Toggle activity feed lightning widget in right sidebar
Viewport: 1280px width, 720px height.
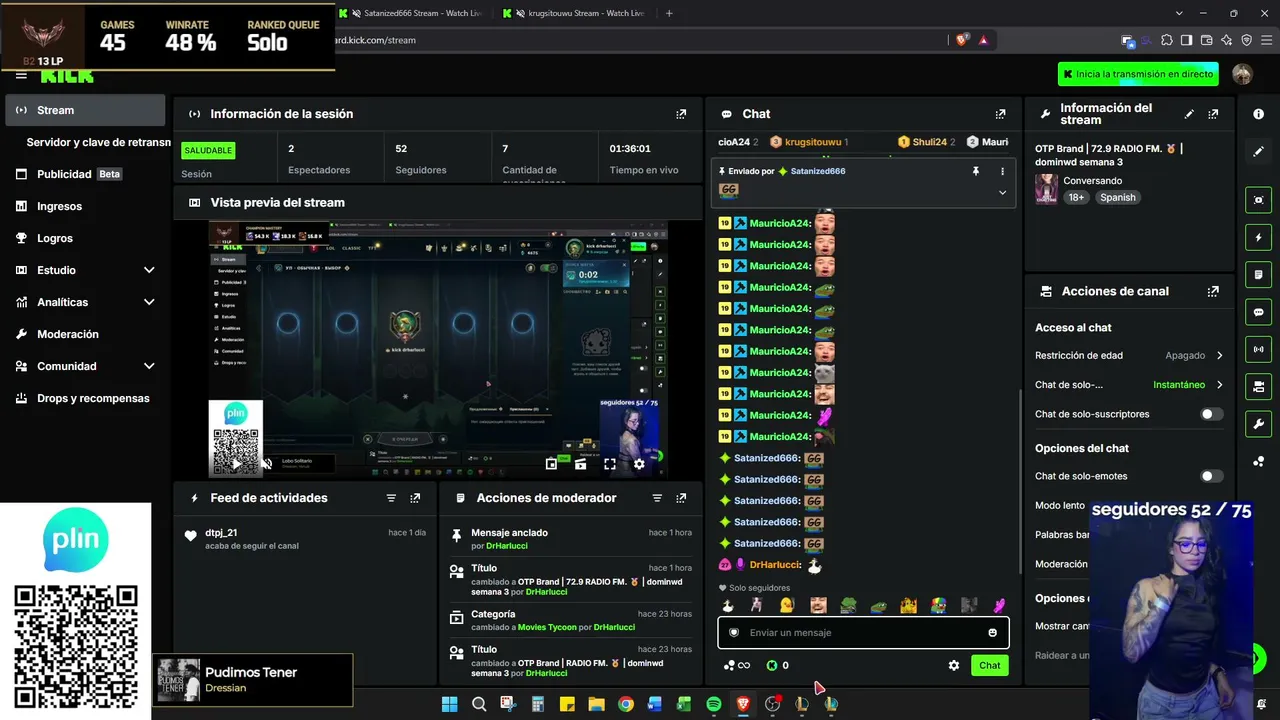point(1258,238)
